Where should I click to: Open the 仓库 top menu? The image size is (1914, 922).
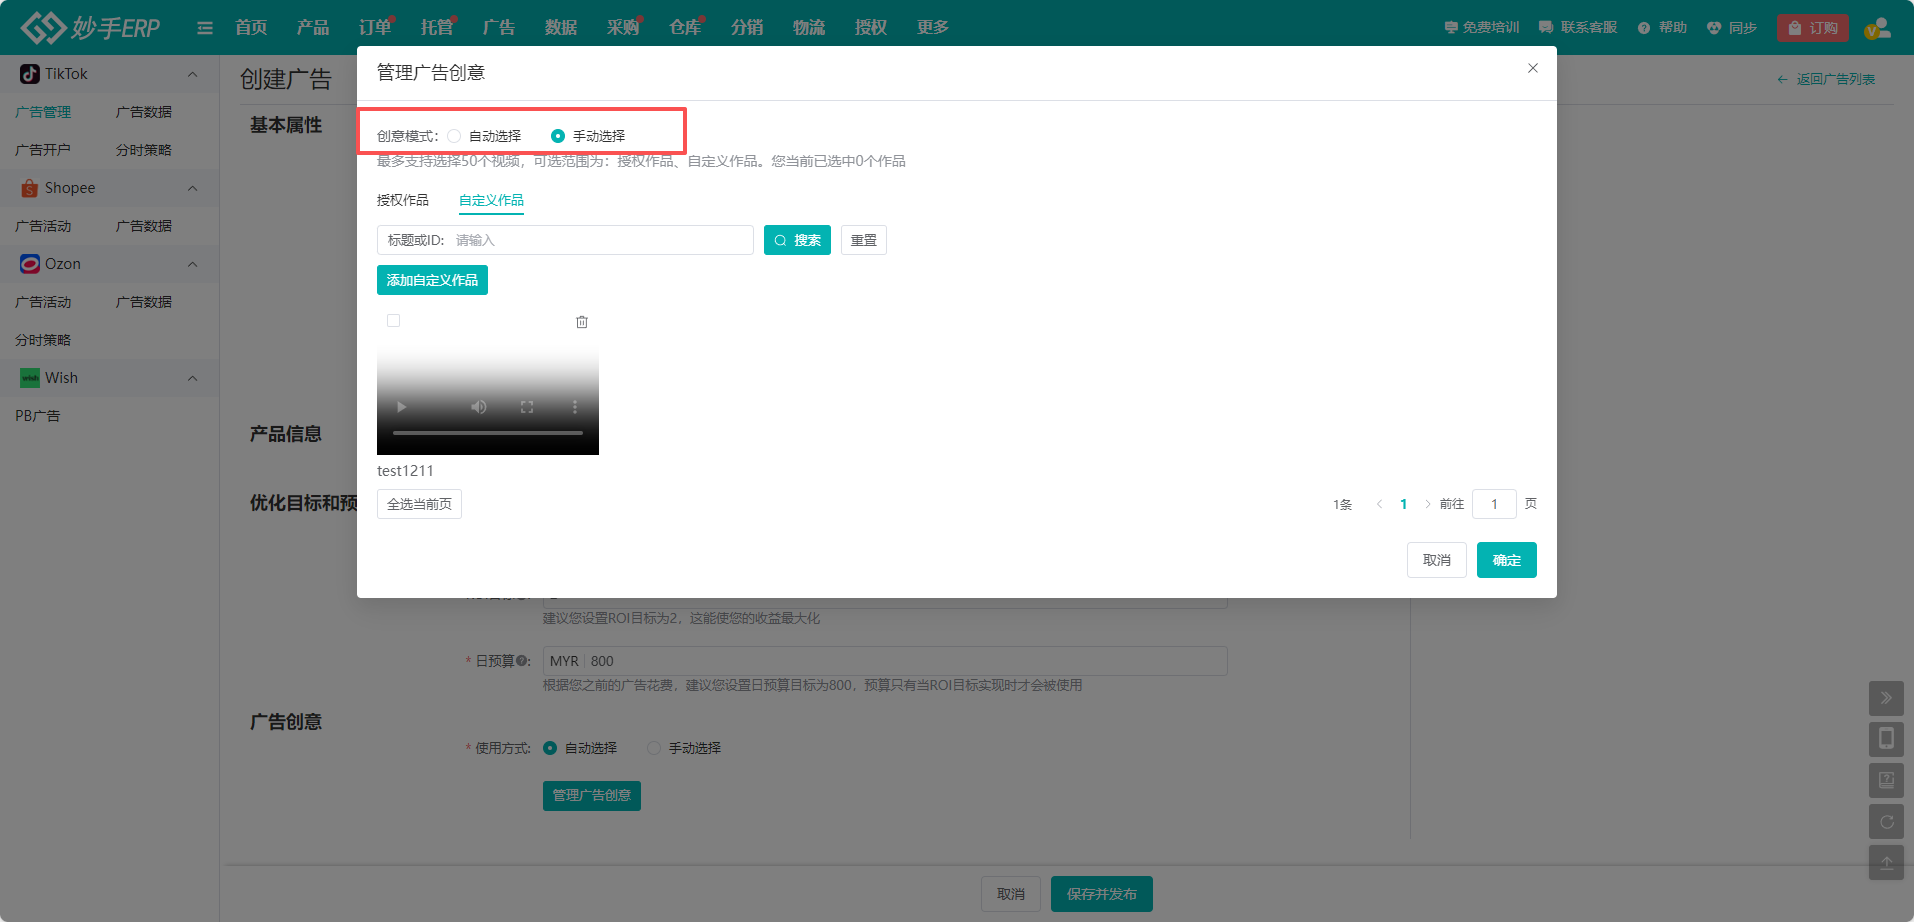click(x=685, y=28)
